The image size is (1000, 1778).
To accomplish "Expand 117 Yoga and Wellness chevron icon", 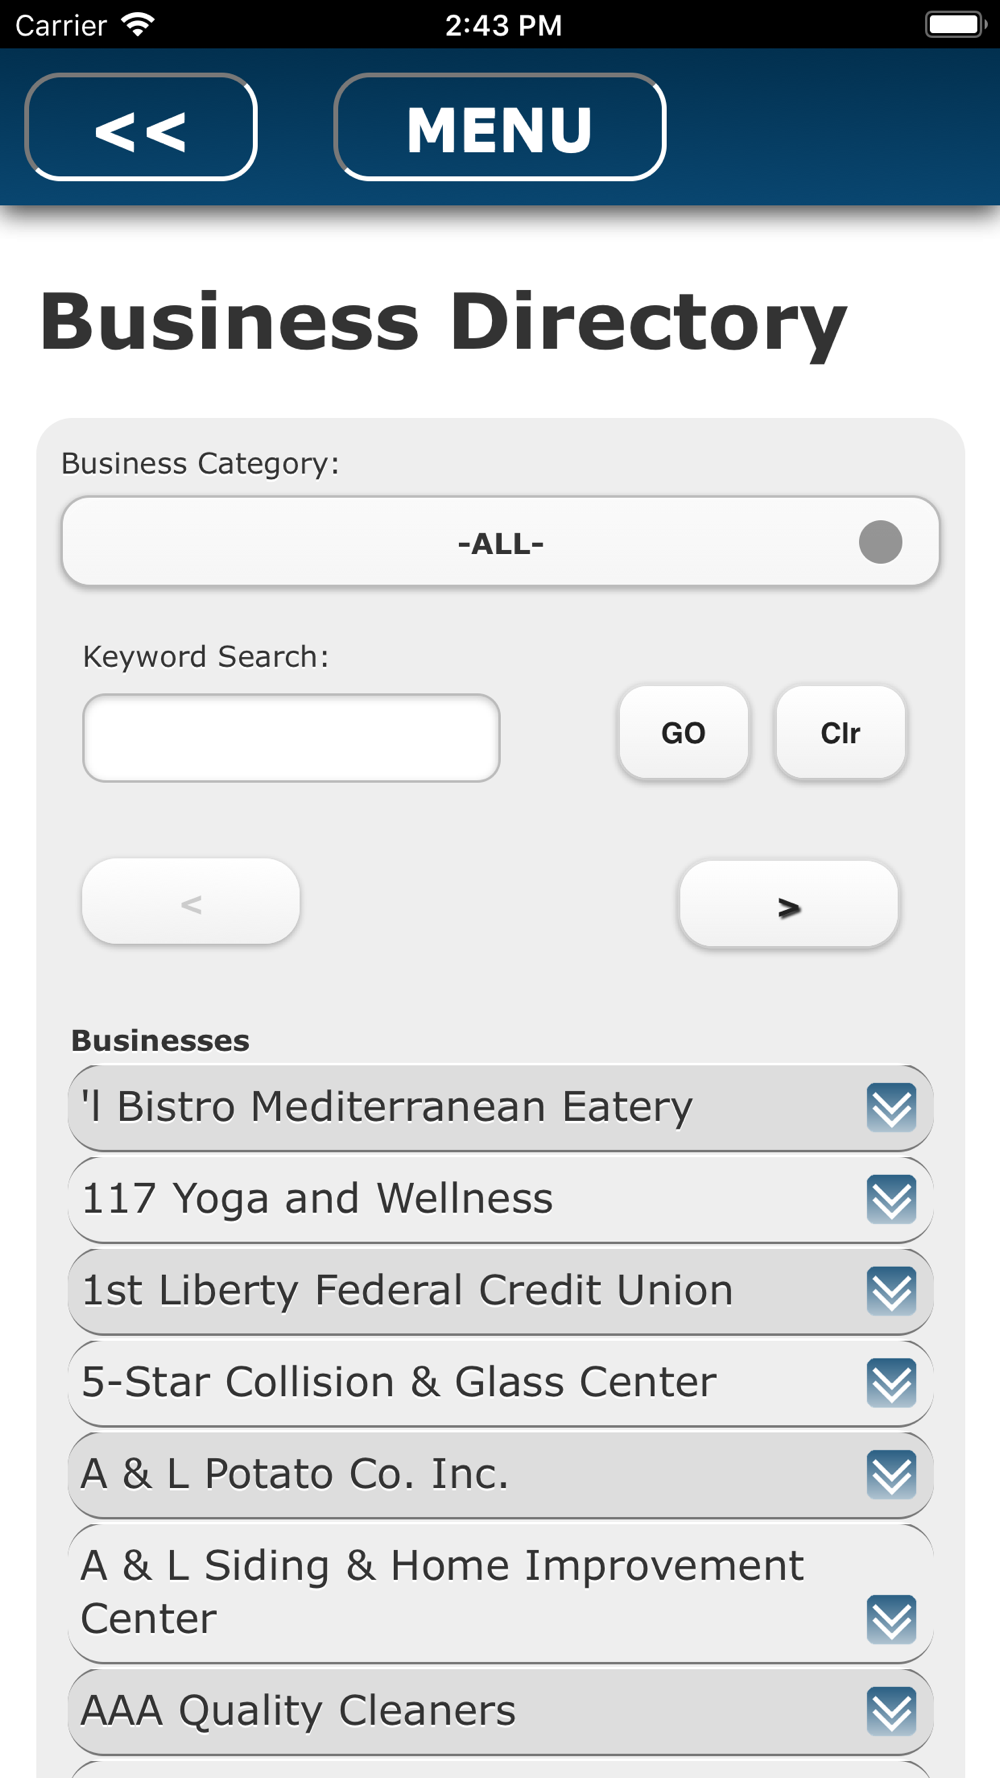I will (891, 1199).
